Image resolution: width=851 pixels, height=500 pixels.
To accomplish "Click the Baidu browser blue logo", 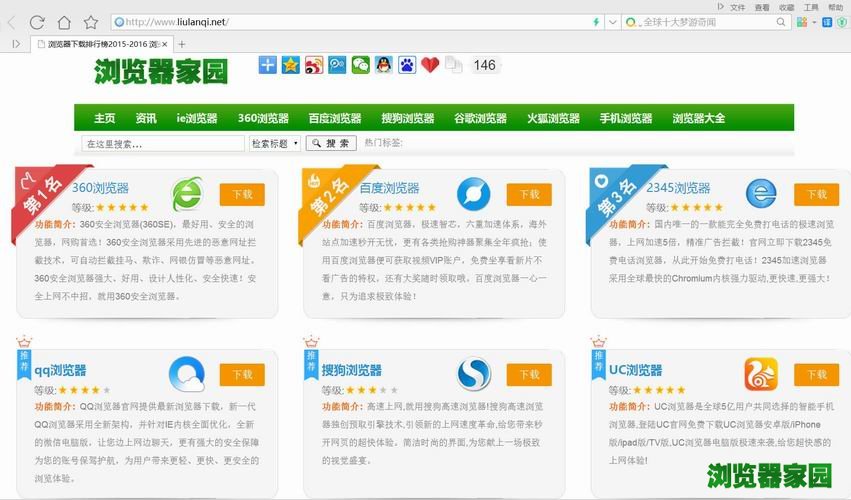I will (474, 194).
